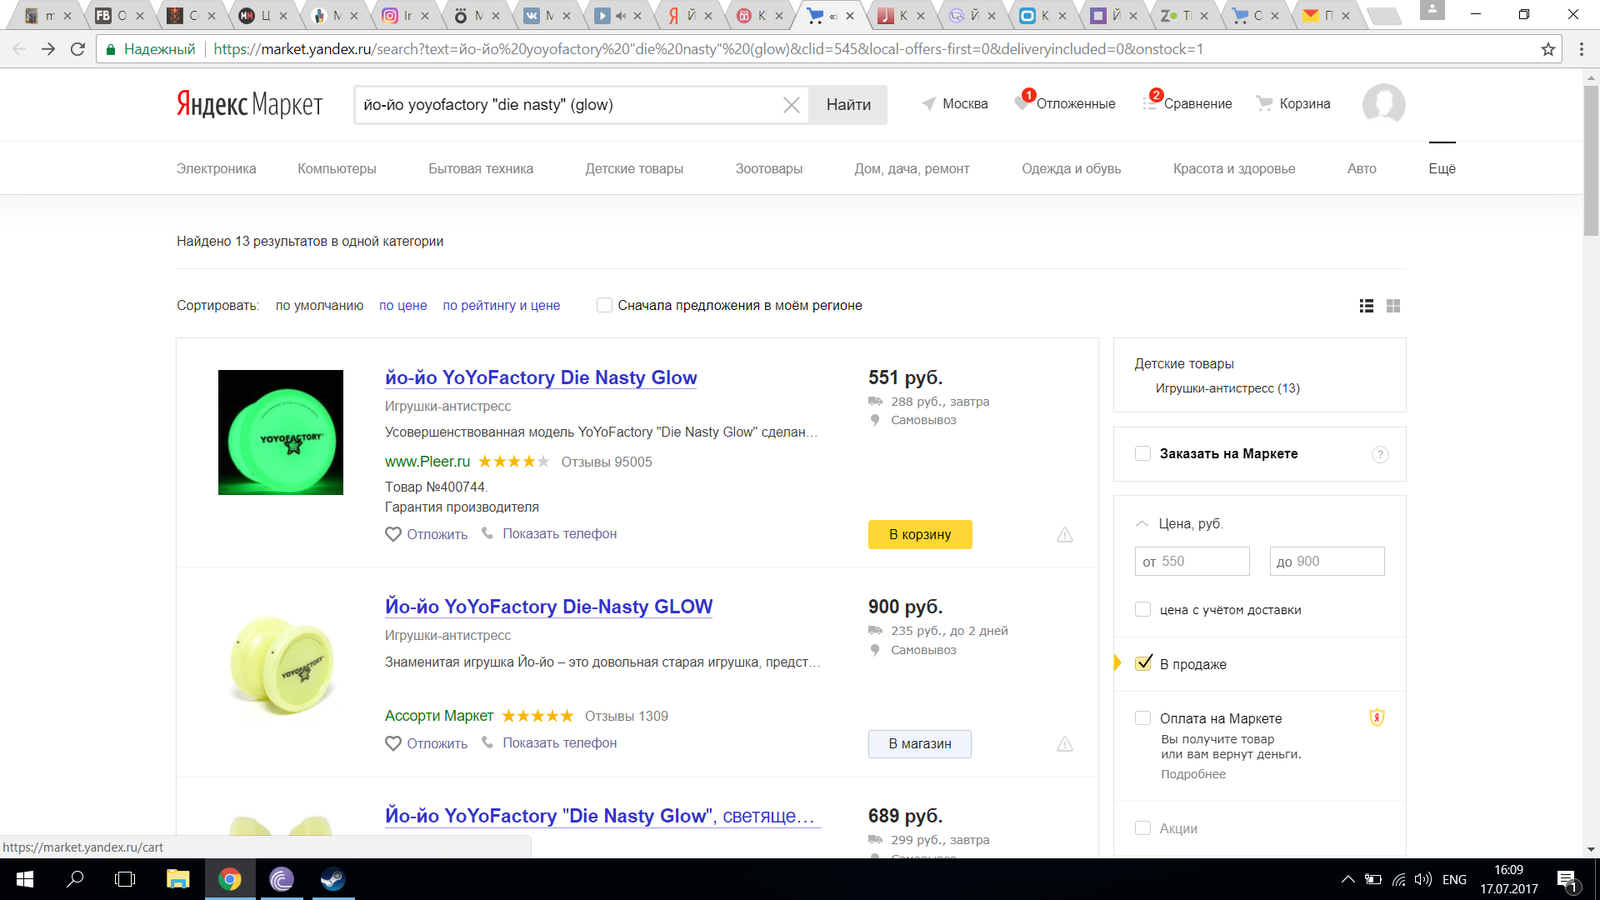Click the Chrome address bar URL

[708, 49]
